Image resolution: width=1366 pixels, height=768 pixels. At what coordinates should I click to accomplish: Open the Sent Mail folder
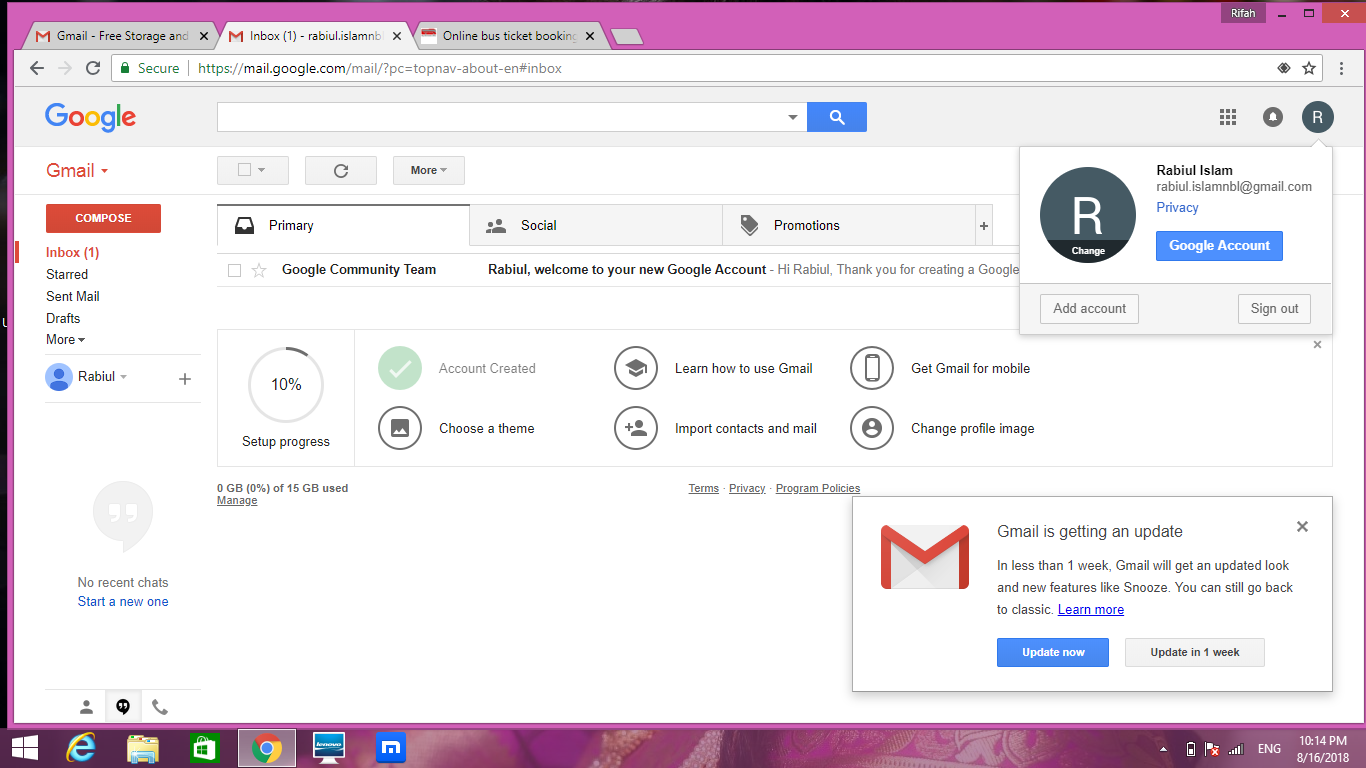tap(72, 296)
